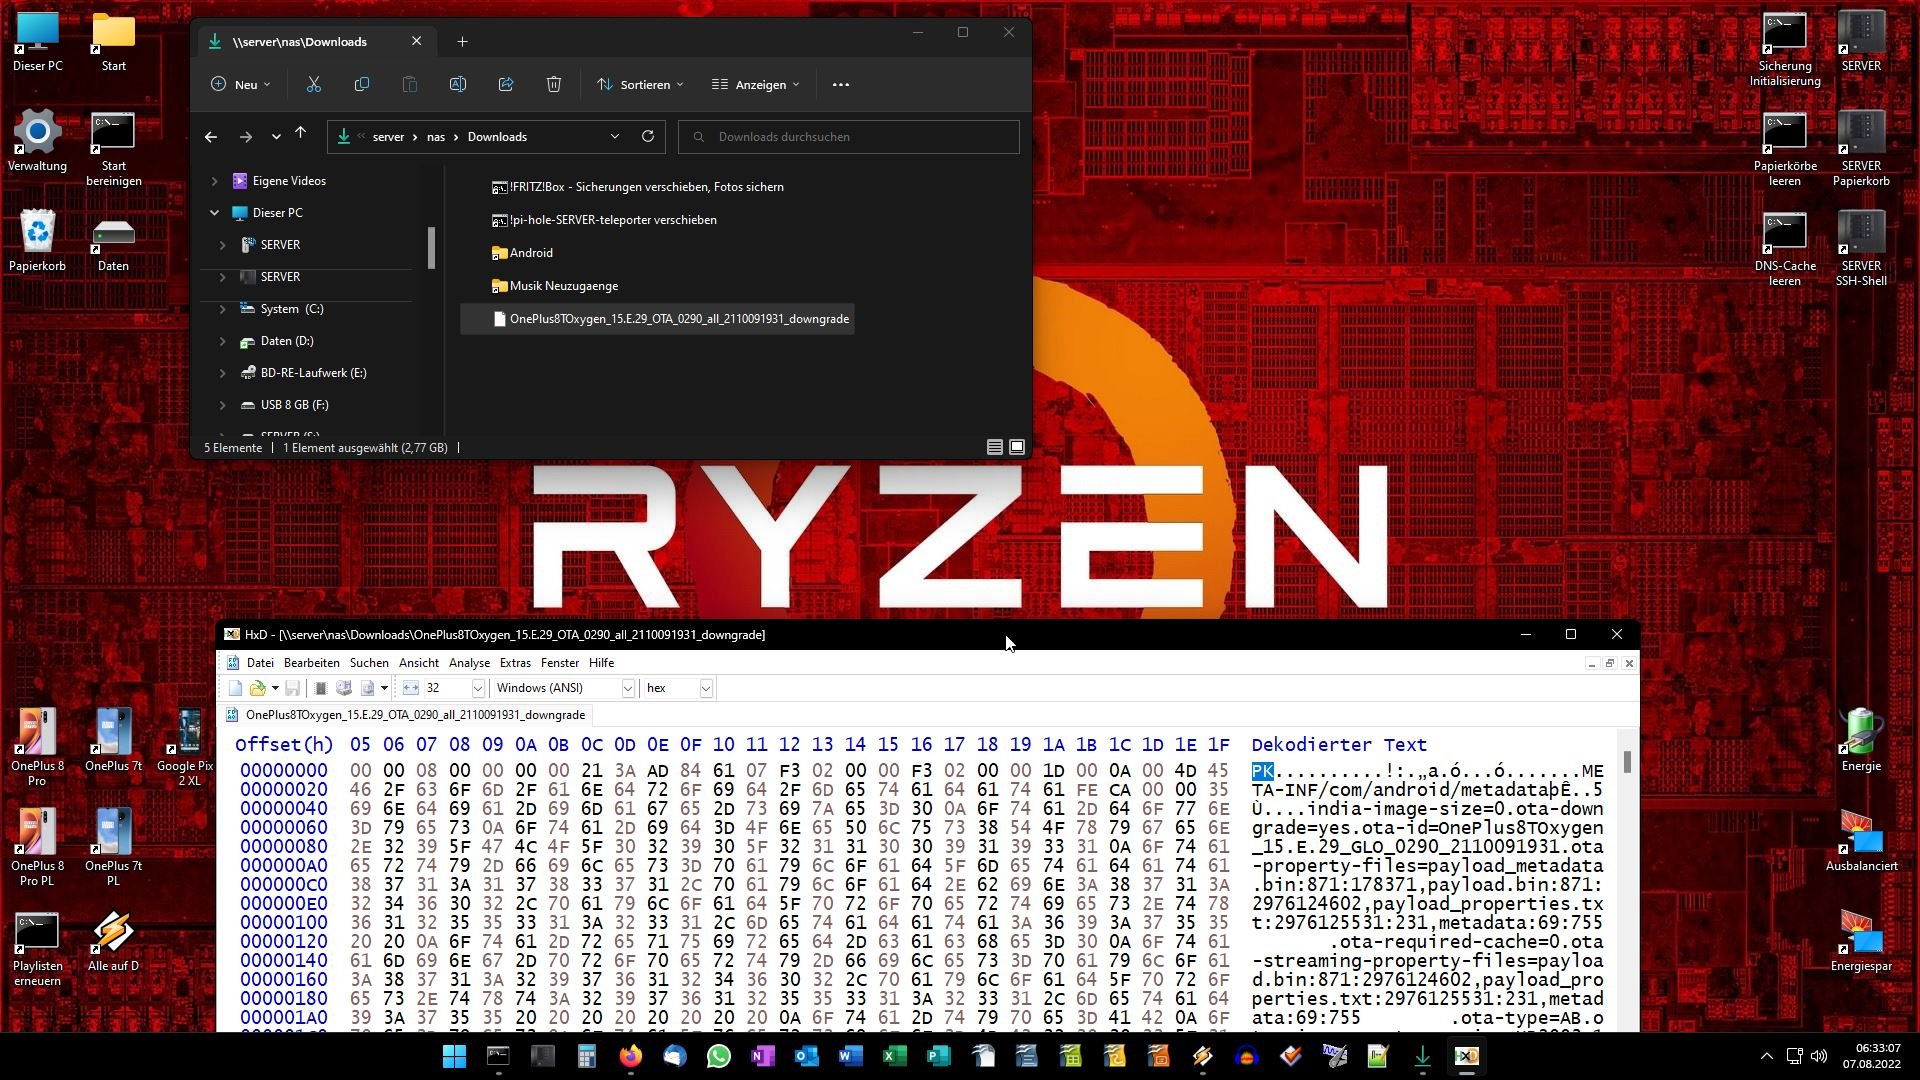Switch Explorer to large thumbnails view icon
1920x1080 pixels.
[1017, 447]
